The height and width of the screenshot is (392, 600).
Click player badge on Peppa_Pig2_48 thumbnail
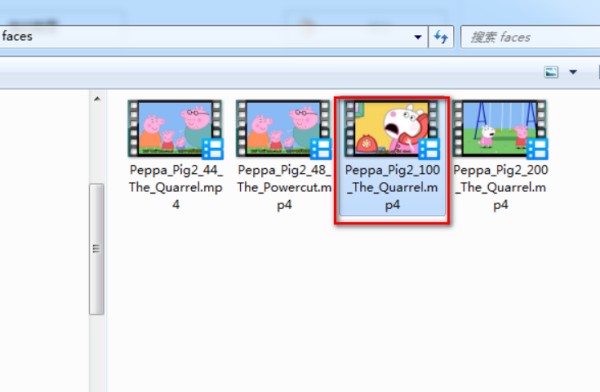[321, 149]
